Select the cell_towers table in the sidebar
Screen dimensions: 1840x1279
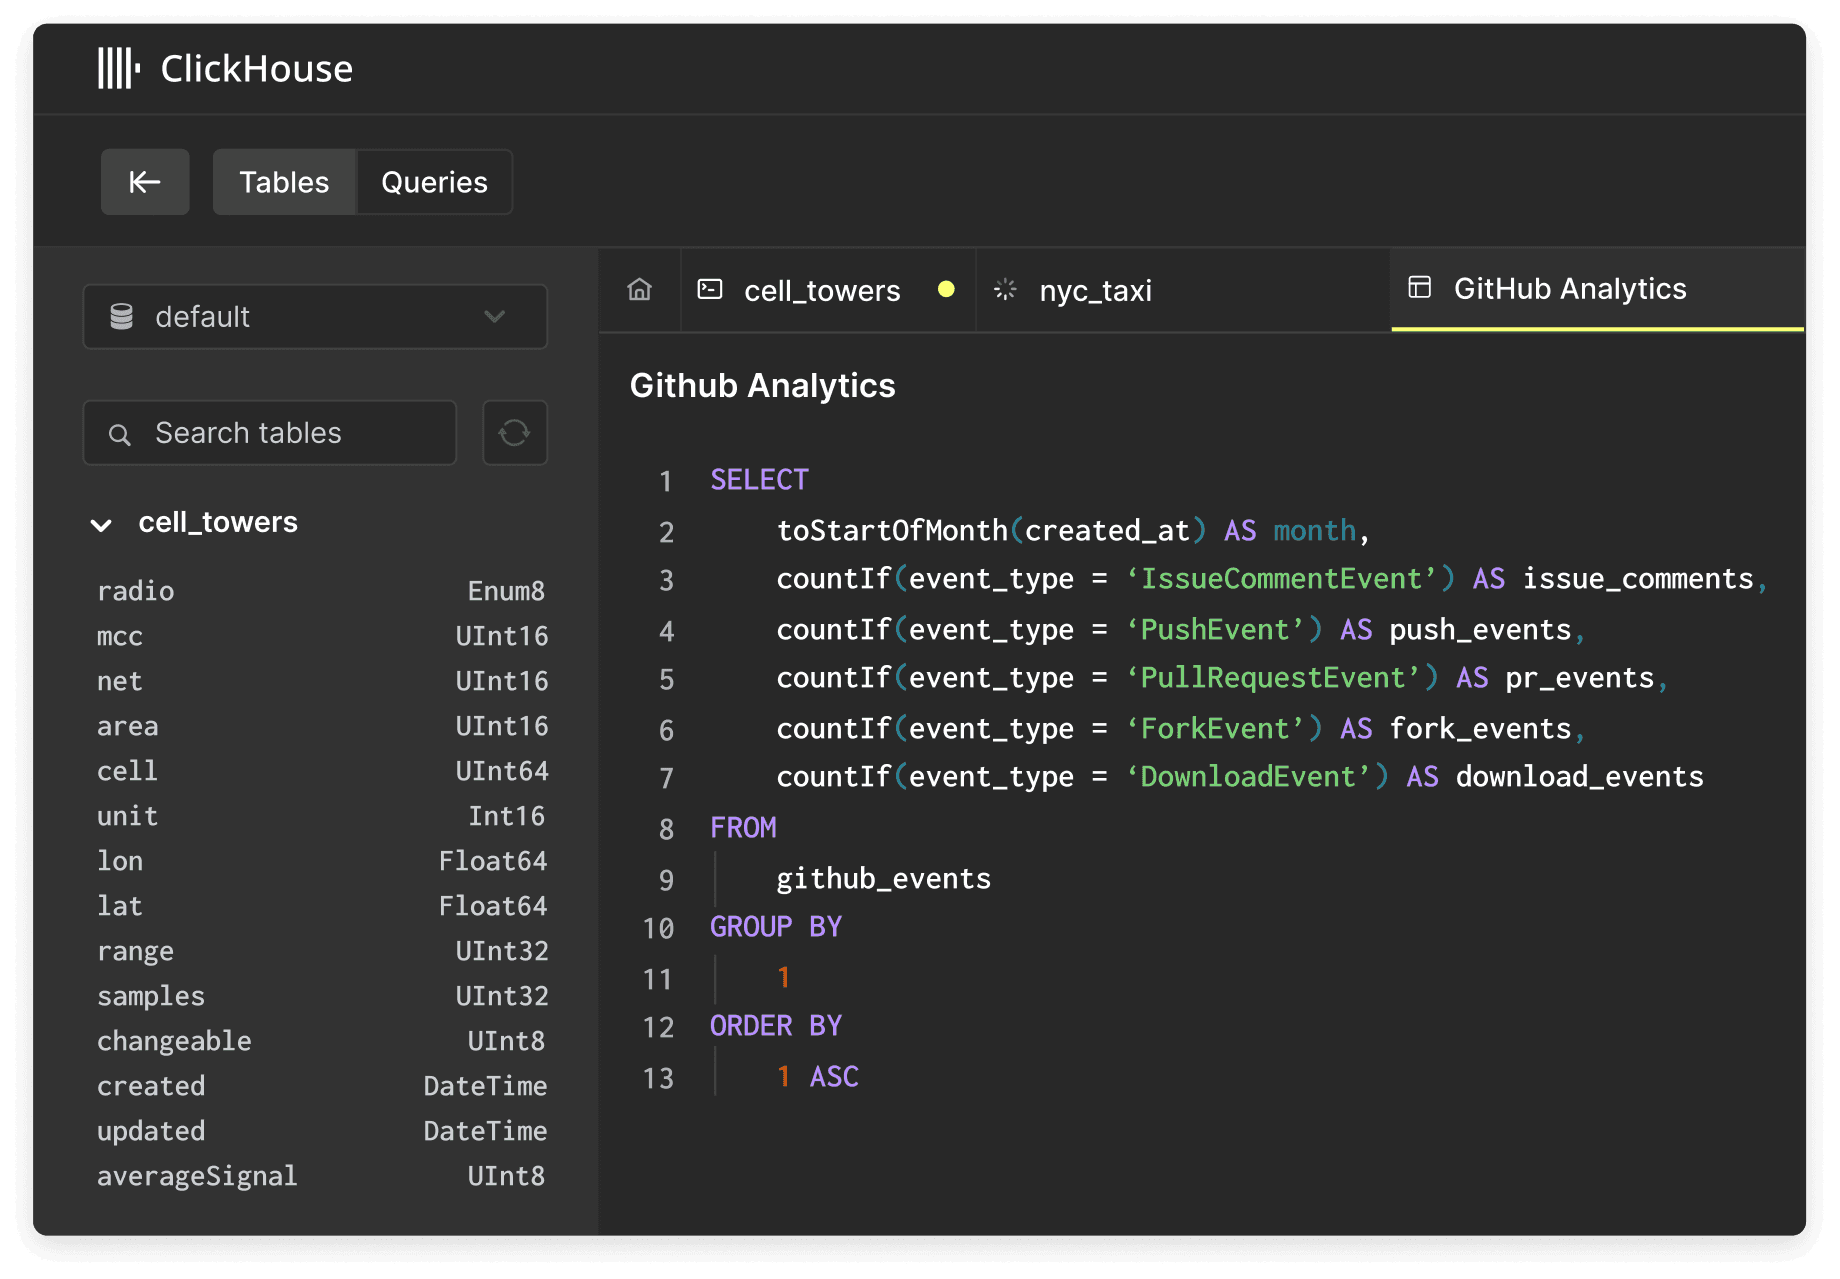(219, 522)
